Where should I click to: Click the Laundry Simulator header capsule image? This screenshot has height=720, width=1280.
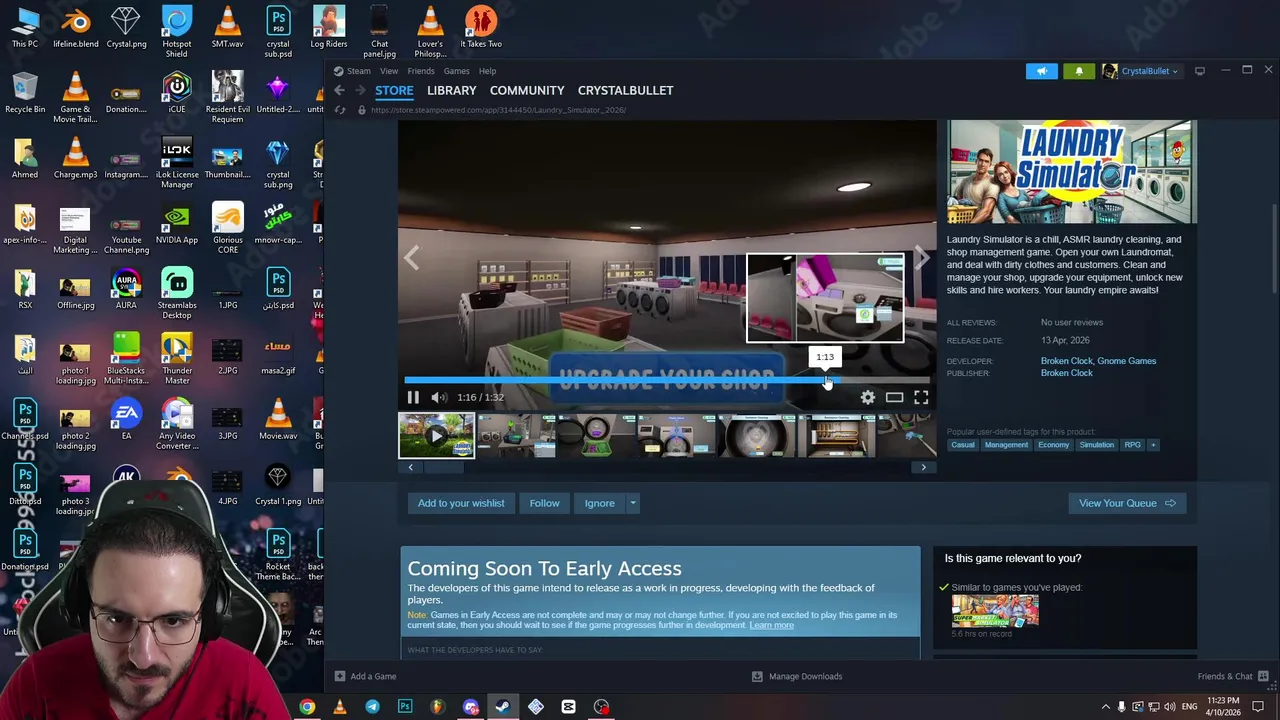(x=1072, y=172)
